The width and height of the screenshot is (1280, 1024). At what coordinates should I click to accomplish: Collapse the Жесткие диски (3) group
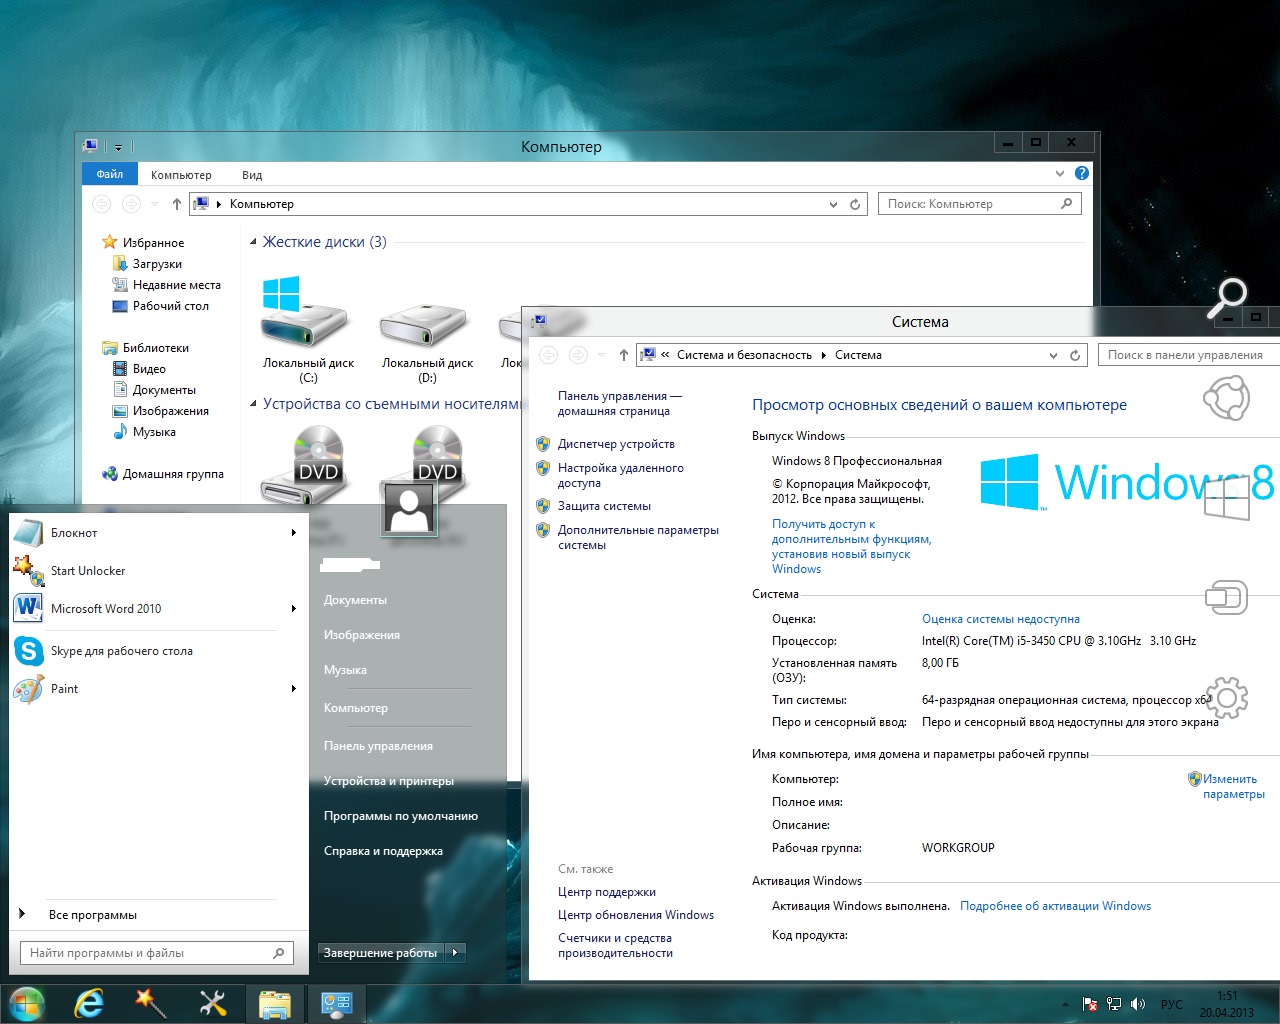253,242
